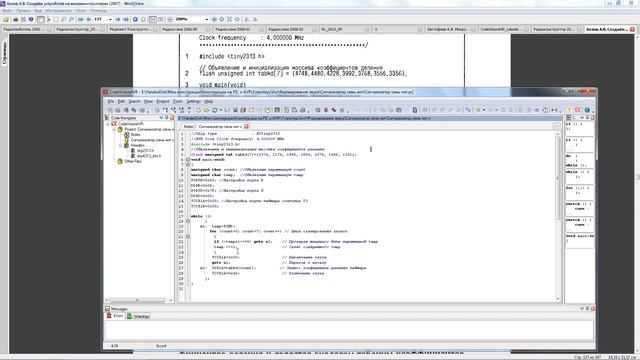
Task: Switch to Errors tab in Messages
Action: [x=115, y=316]
